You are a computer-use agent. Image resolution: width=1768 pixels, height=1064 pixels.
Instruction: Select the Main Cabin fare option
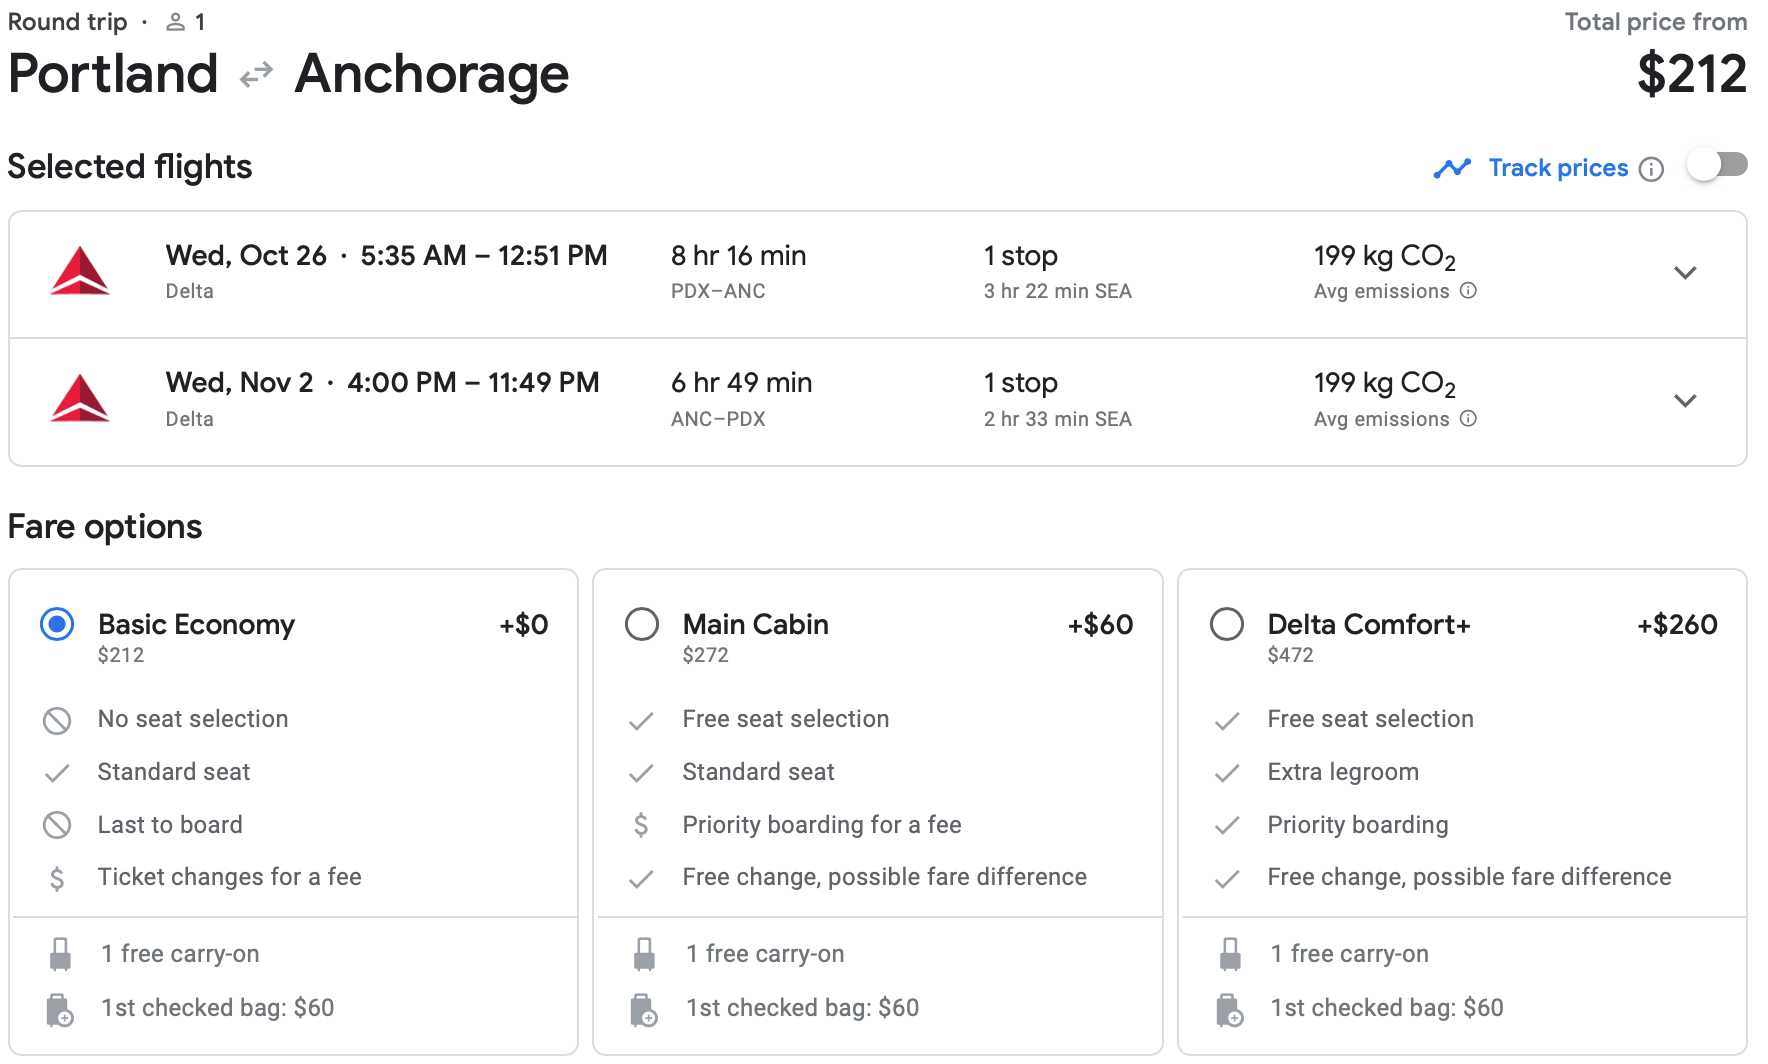tap(642, 625)
